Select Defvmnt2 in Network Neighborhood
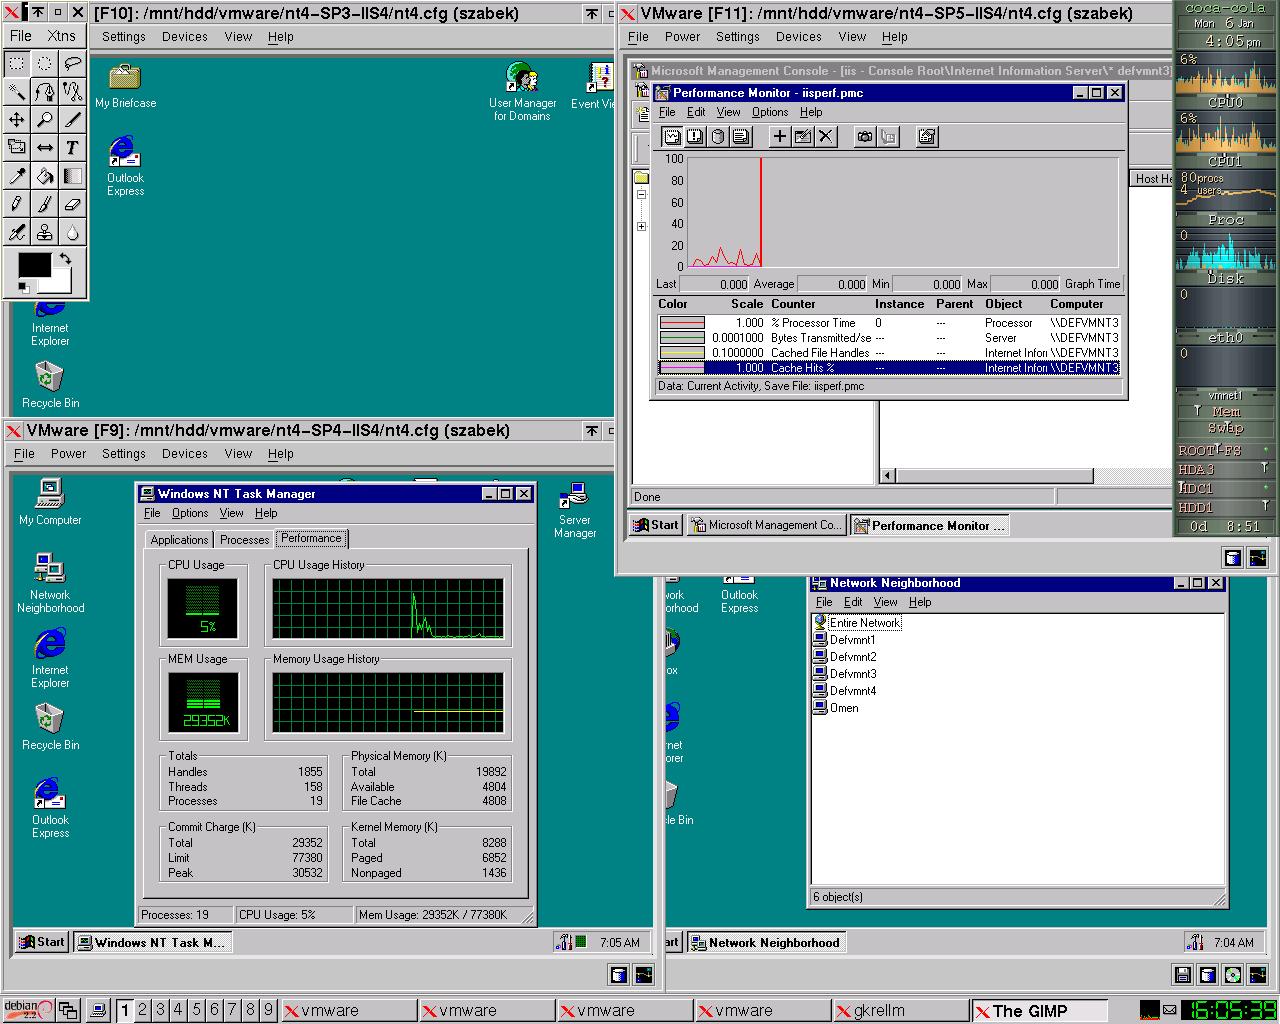 pos(845,657)
